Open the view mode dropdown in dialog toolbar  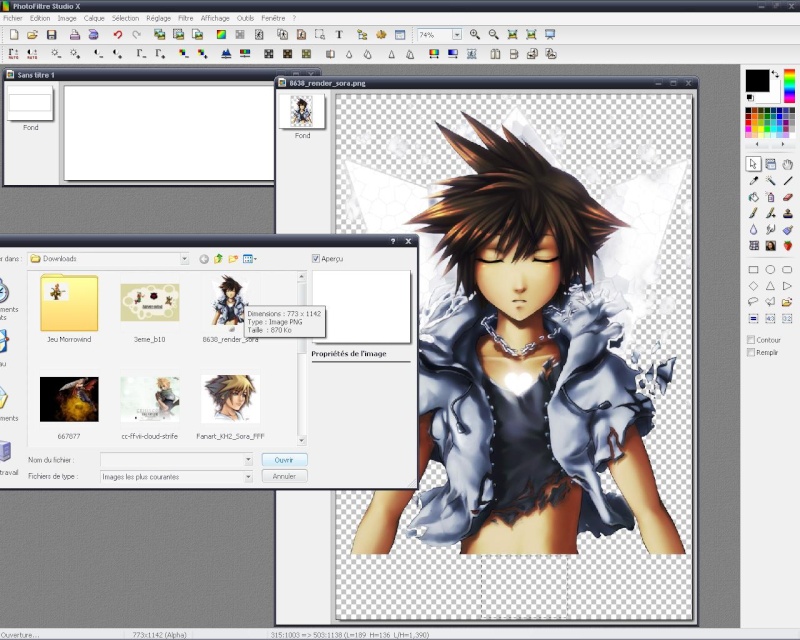249,259
